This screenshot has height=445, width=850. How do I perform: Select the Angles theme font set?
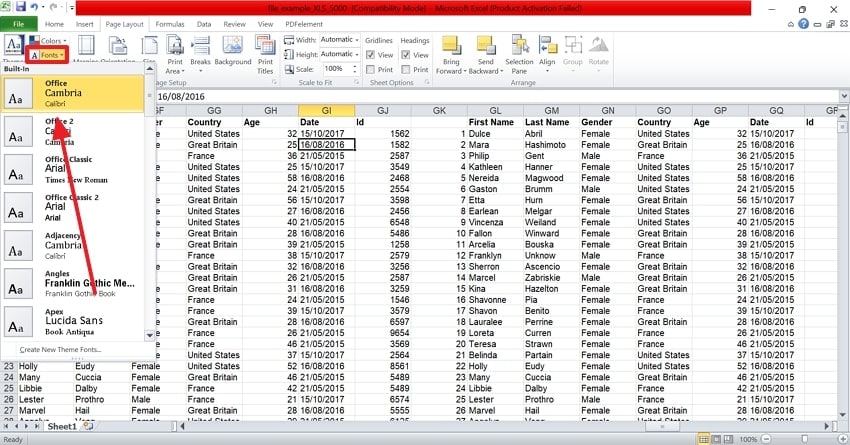click(73, 284)
